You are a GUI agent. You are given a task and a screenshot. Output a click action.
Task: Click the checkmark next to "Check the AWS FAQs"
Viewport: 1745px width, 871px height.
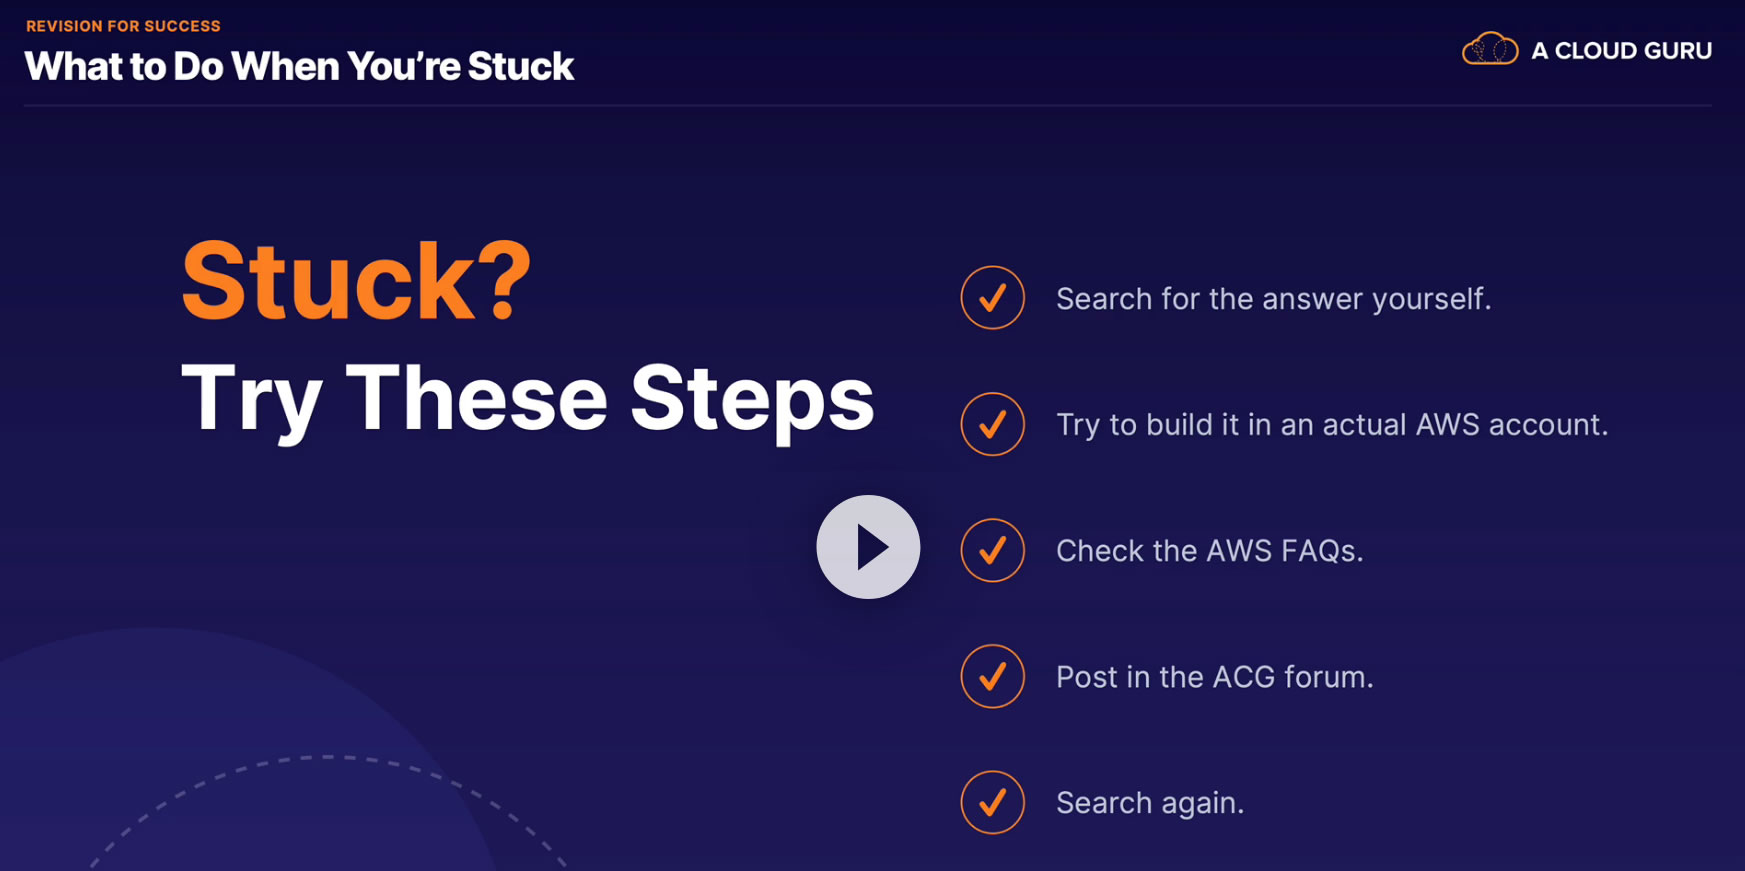tap(992, 550)
